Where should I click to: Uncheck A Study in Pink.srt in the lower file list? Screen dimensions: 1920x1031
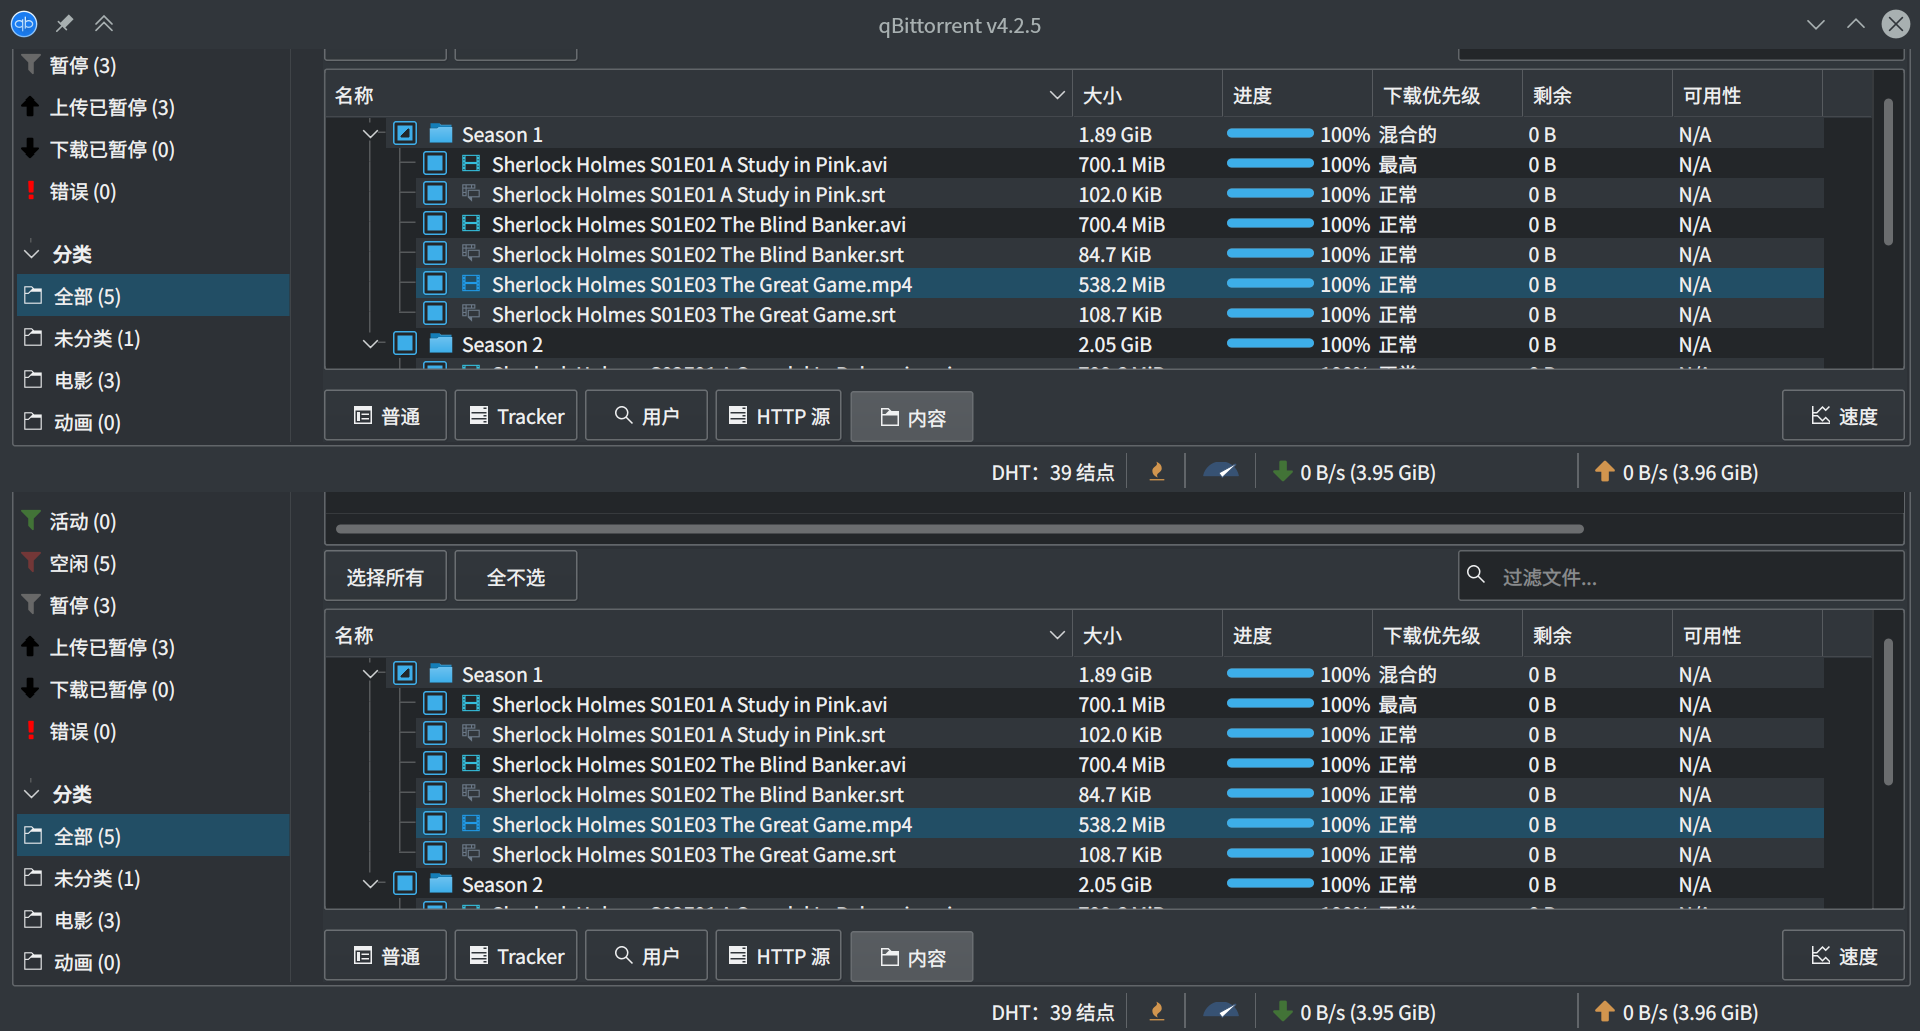coord(435,733)
